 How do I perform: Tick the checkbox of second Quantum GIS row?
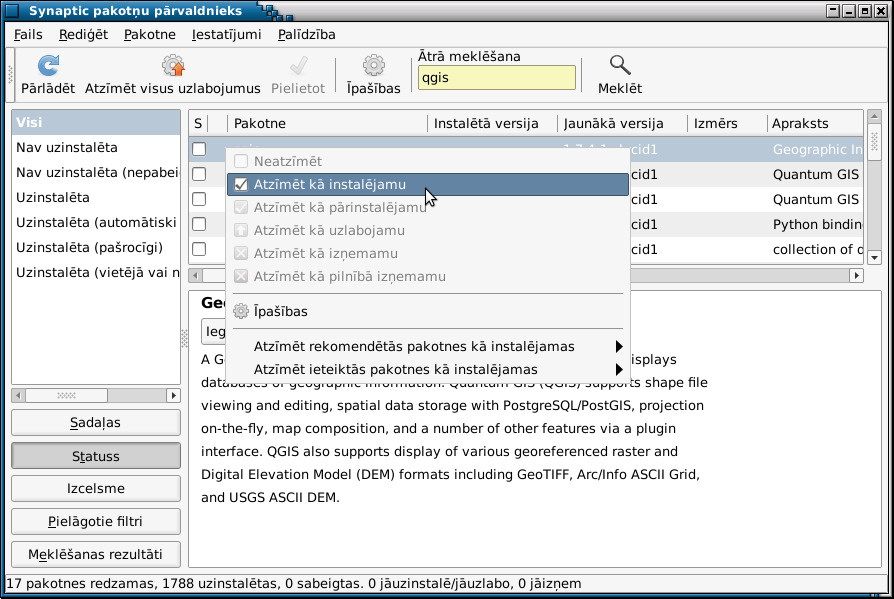(199, 199)
